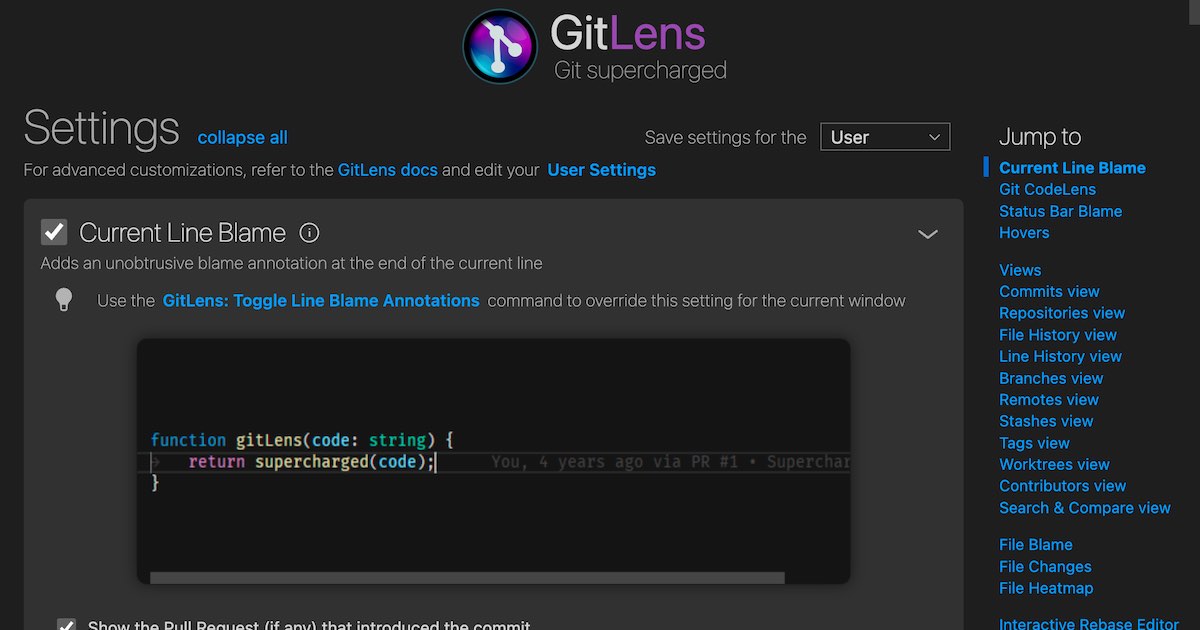The width and height of the screenshot is (1200, 630).
Task: Click the lightbulb tip icon
Action: click(63, 297)
